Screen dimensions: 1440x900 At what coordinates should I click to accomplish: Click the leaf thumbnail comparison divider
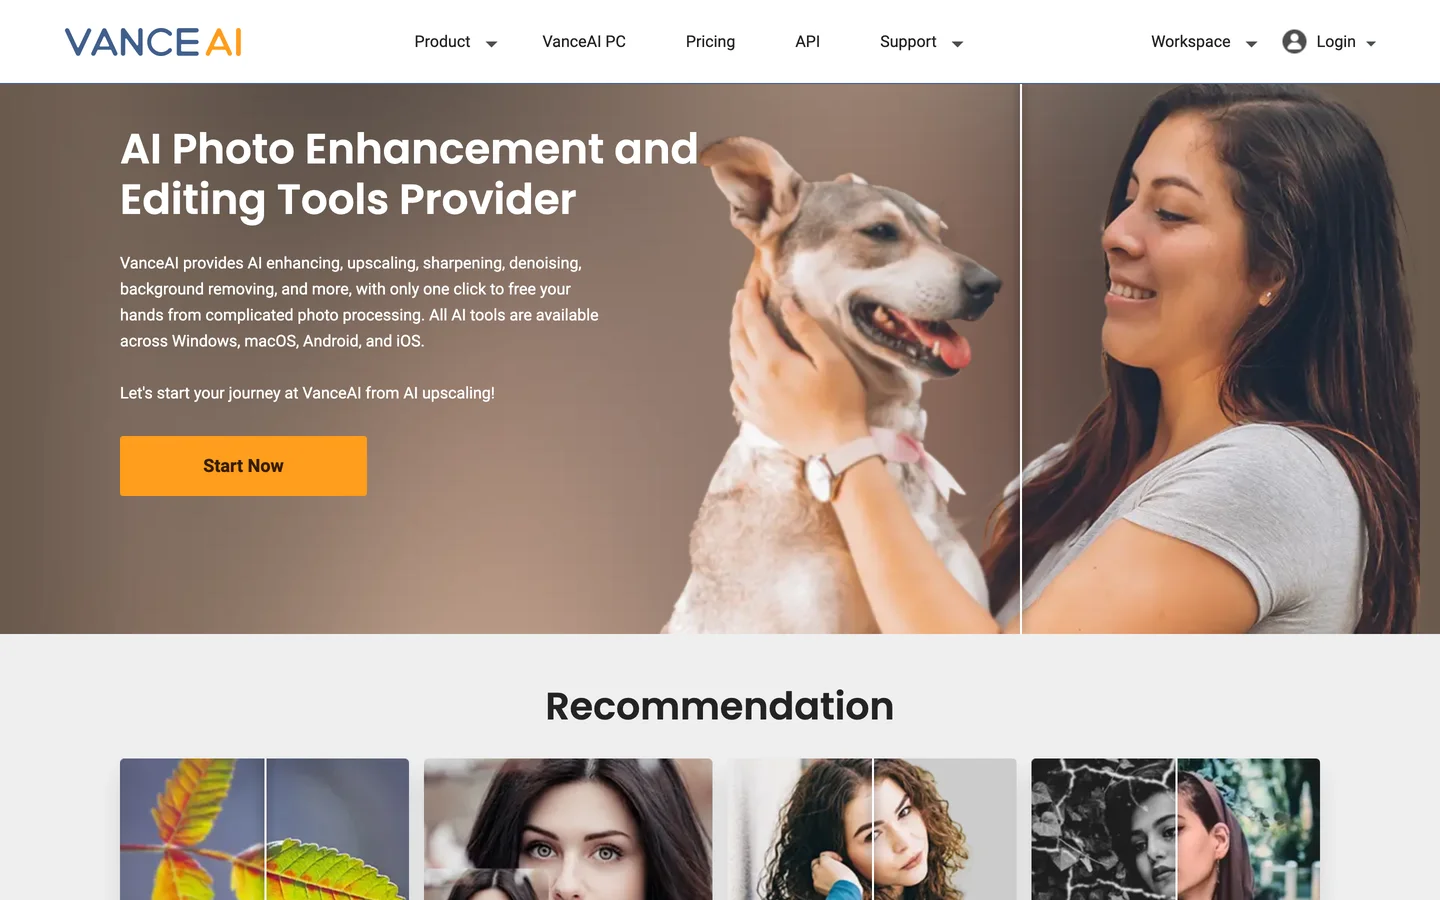[265, 829]
